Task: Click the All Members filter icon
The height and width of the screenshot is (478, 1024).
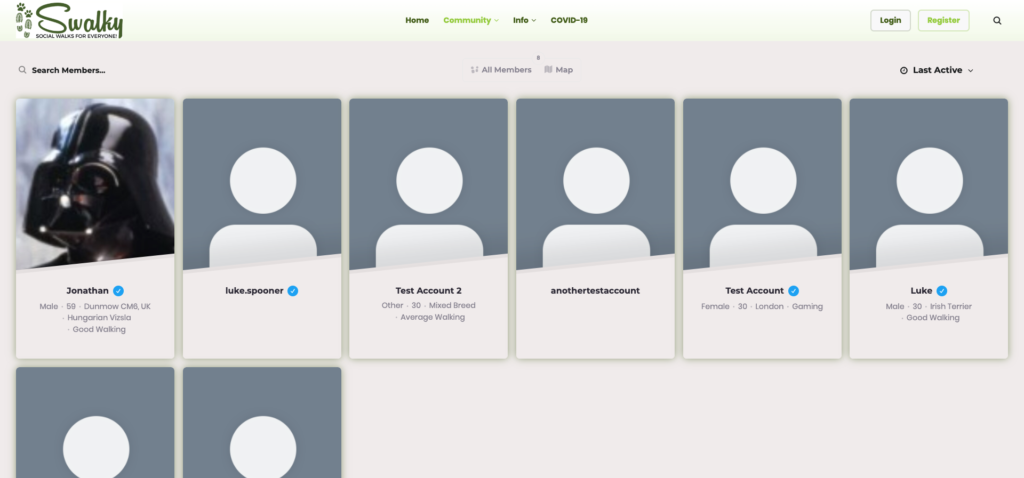Action: [x=475, y=70]
